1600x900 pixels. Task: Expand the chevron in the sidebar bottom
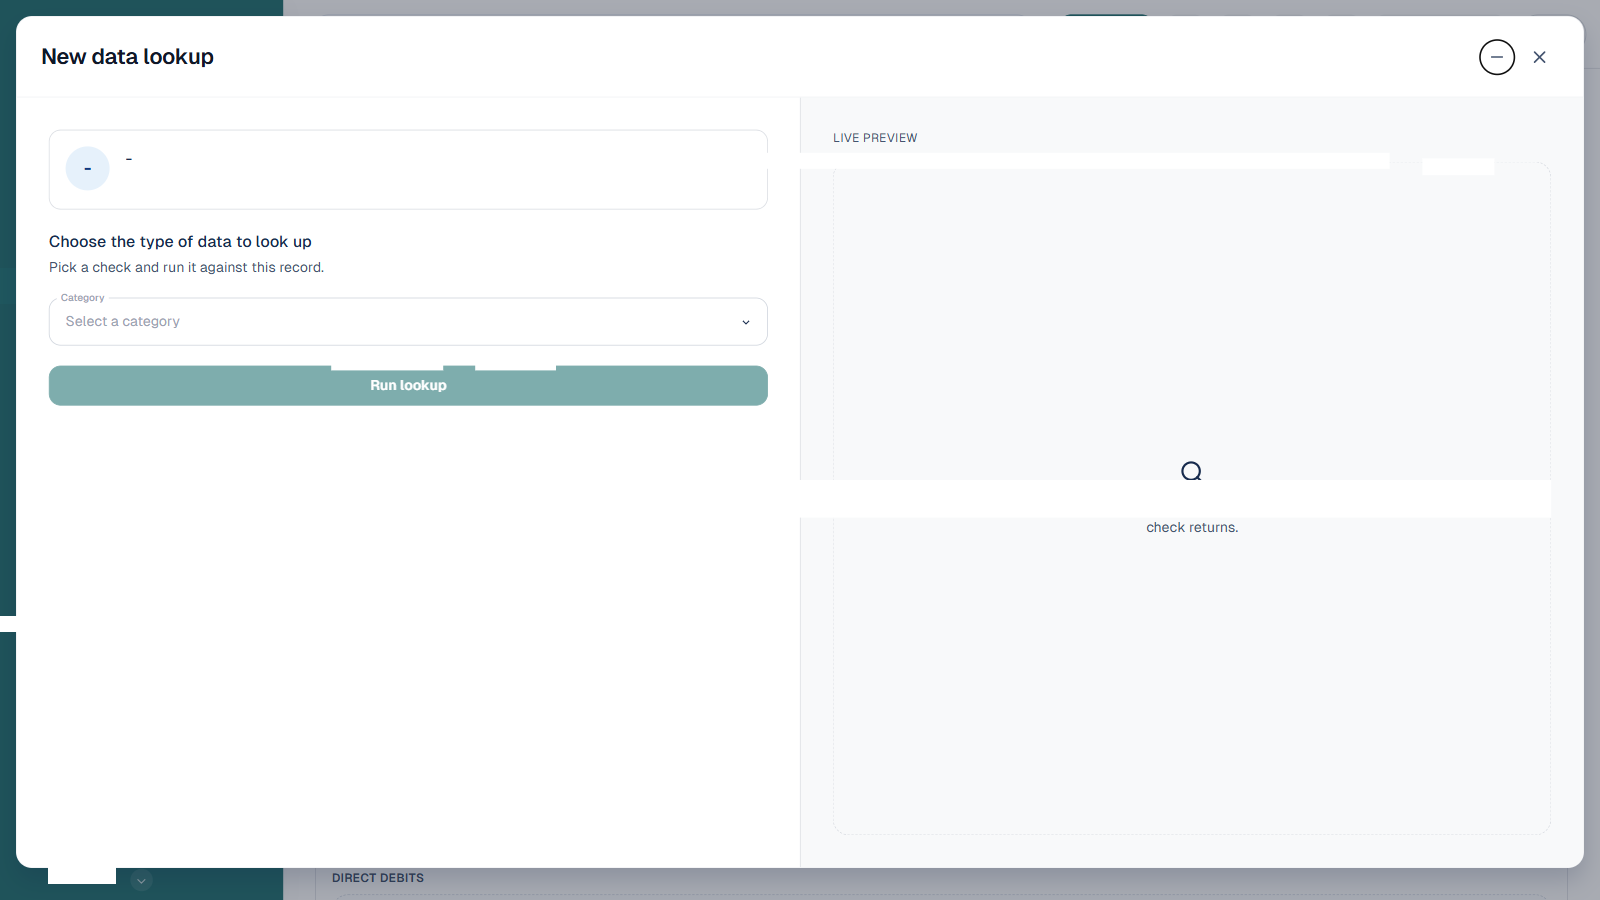pyautogui.click(x=142, y=881)
